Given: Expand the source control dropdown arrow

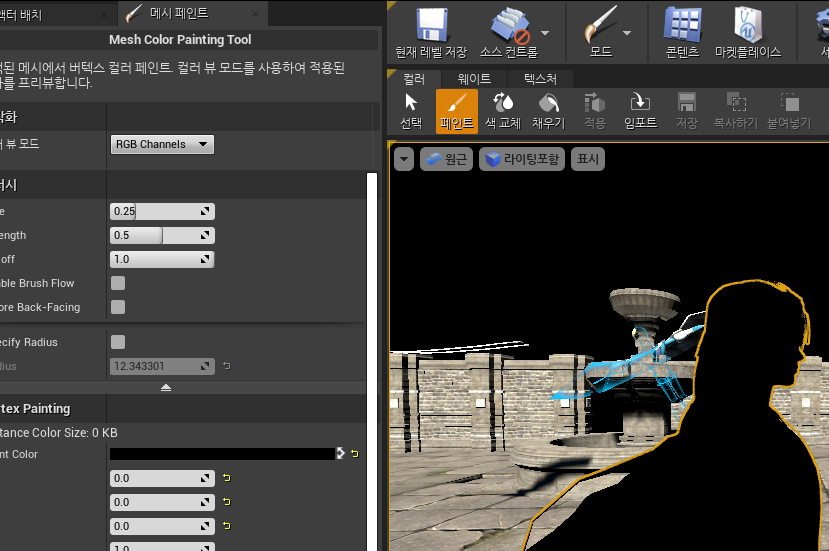Looking at the screenshot, I should pyautogui.click(x=545, y=33).
